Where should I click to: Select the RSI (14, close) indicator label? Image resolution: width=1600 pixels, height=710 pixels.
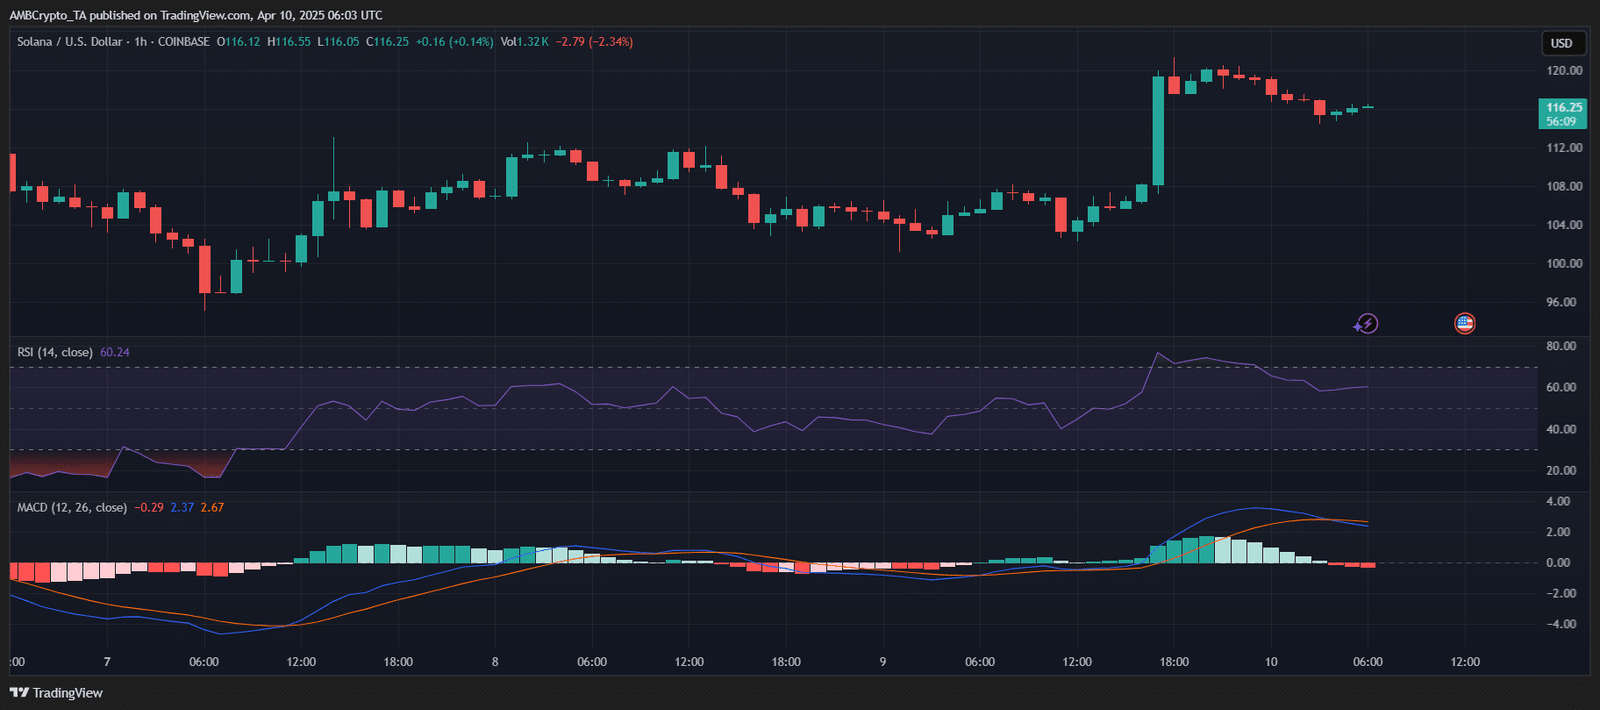(55, 352)
